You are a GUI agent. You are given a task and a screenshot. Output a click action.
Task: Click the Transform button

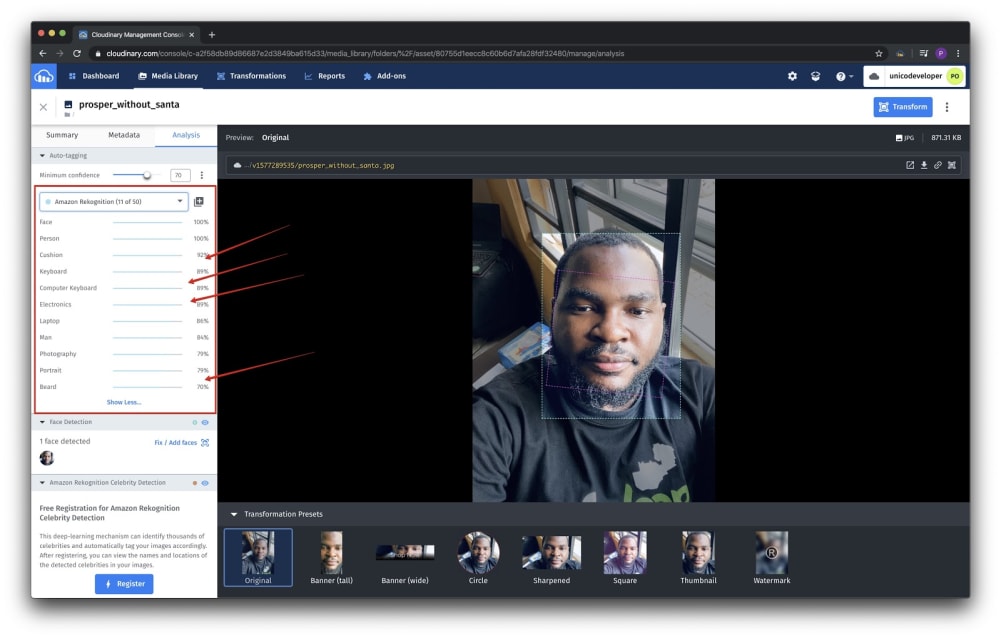[902, 107]
